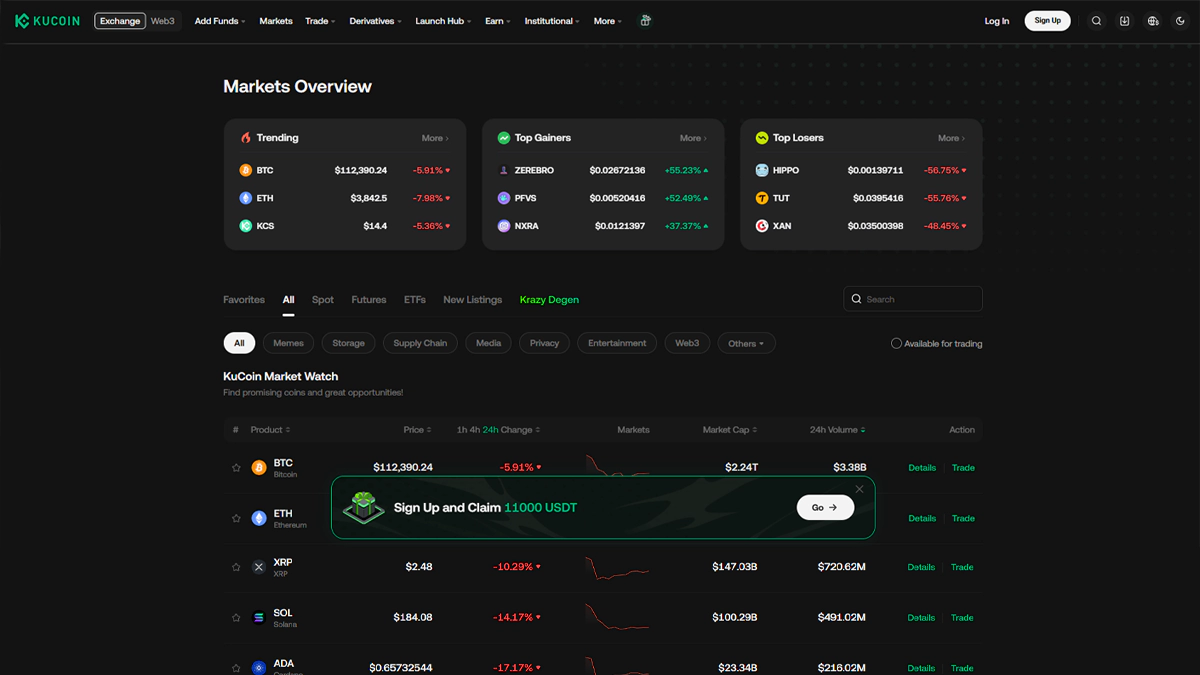Switch to the Futures tab
Screen dimensions: 1200x675
pos(368,300)
